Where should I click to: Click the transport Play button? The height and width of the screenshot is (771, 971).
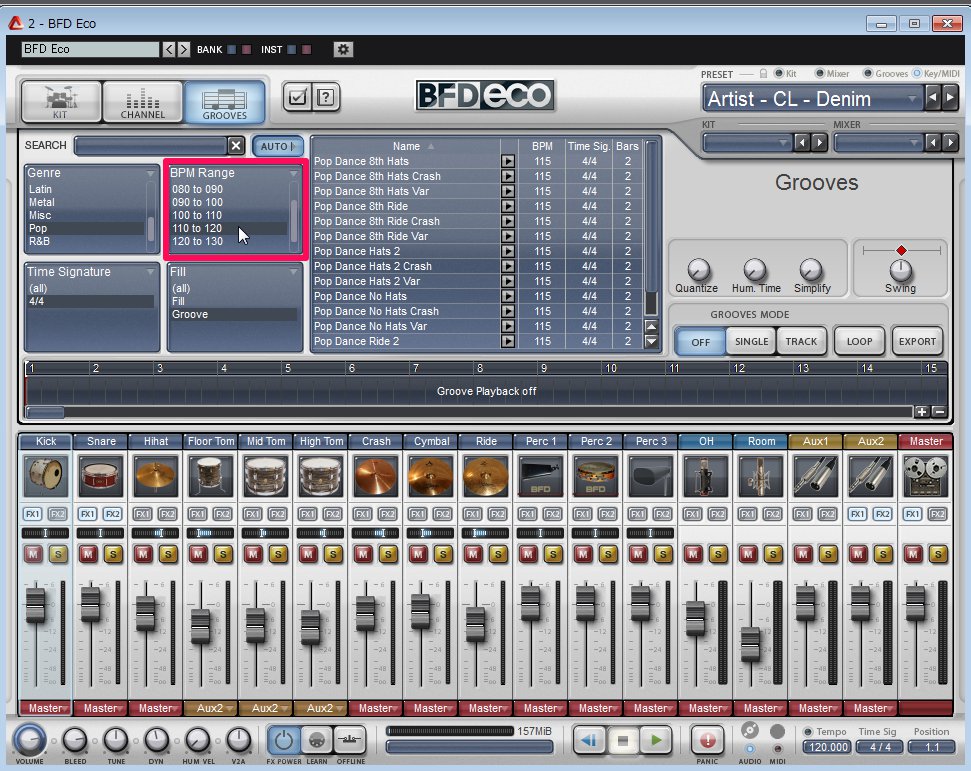tap(656, 740)
